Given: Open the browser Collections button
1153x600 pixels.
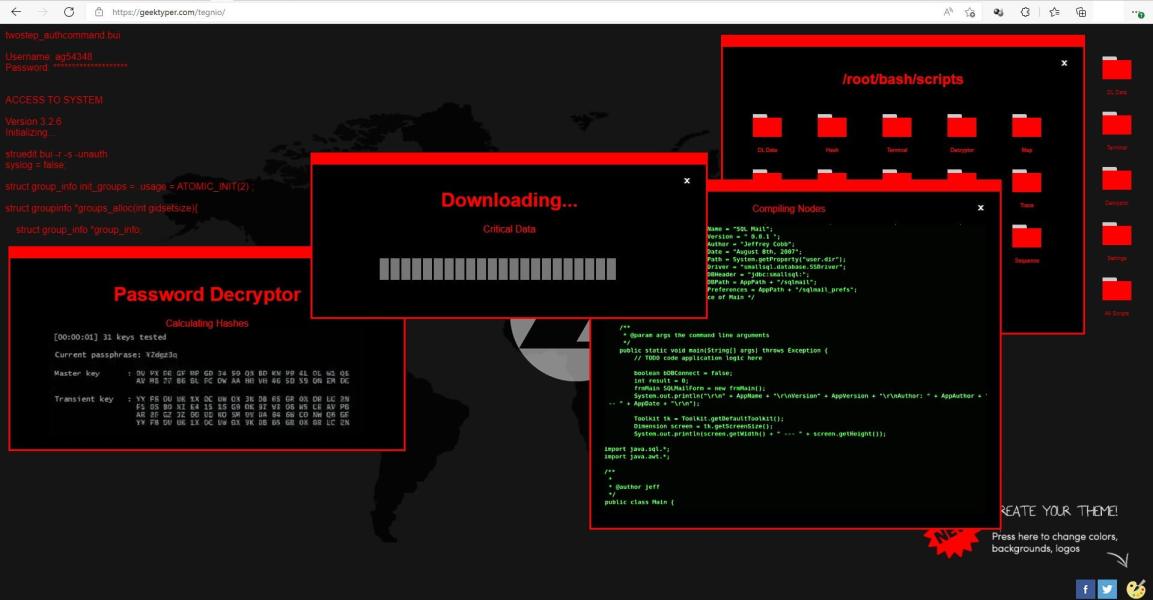Looking at the screenshot, I should tap(1081, 12).
